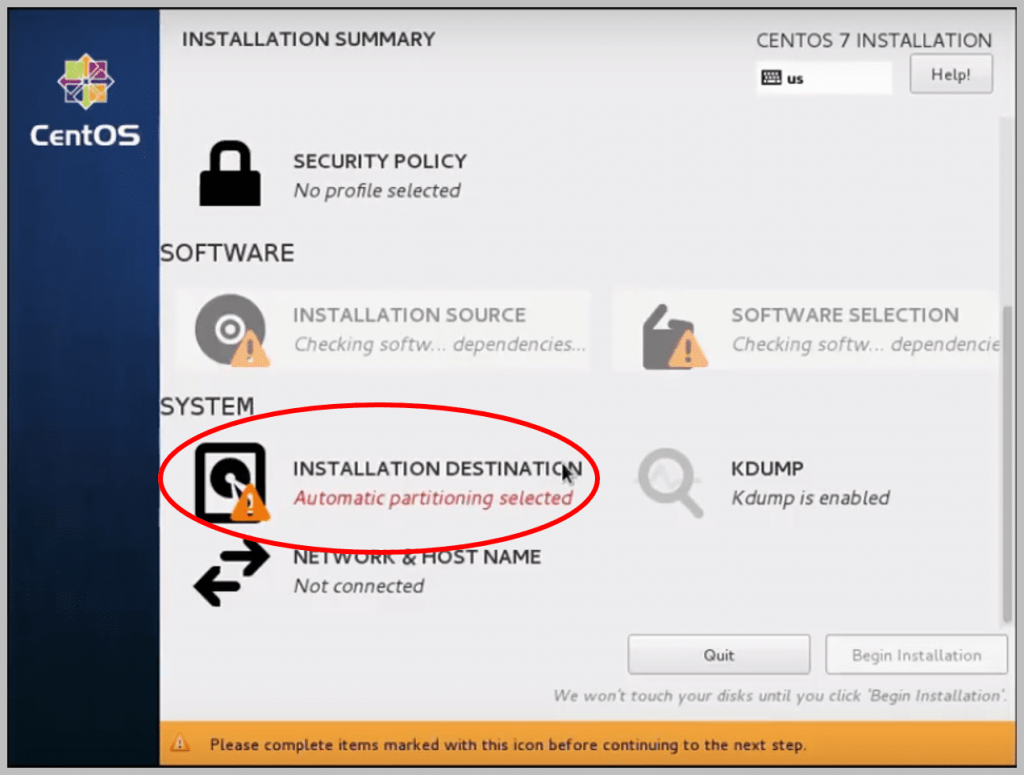
Task: Open the SOFTWARE SELECTION label
Action: pyautogui.click(x=845, y=315)
